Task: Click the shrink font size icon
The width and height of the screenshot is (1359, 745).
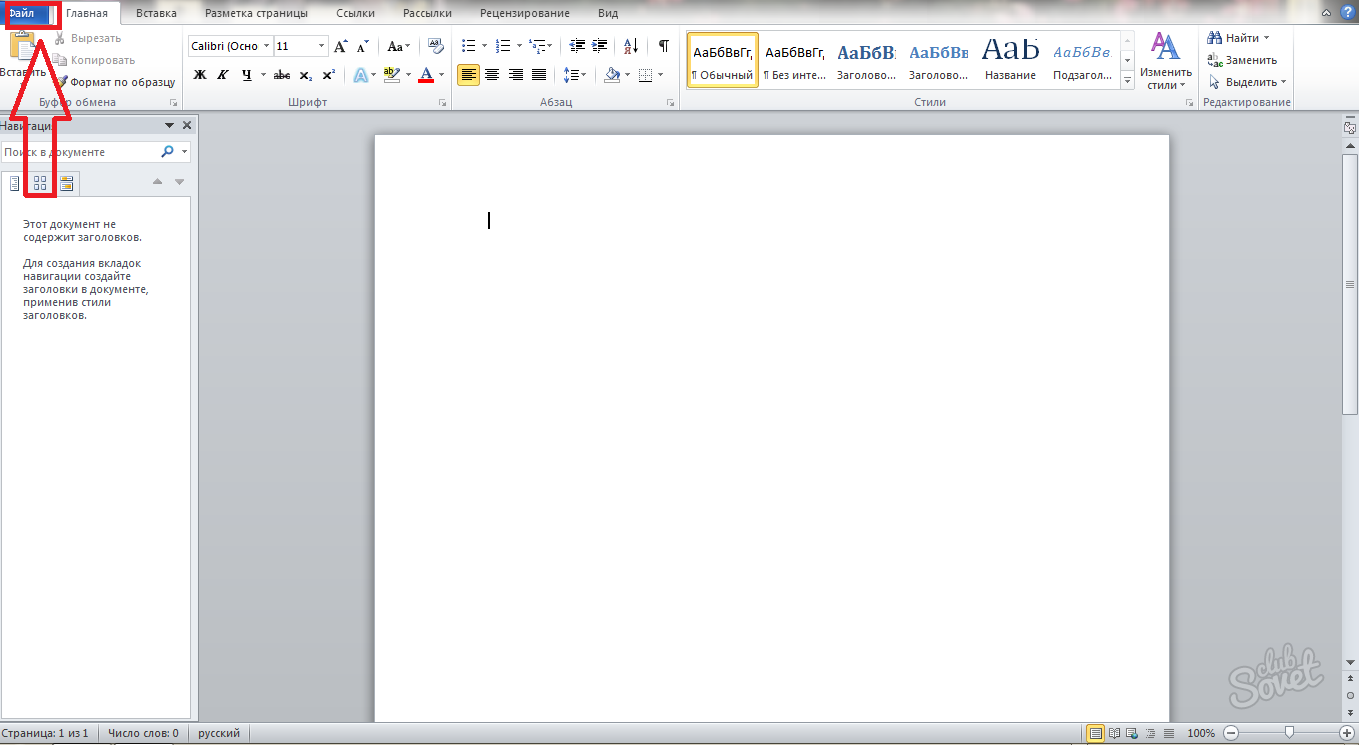Action: click(360, 46)
